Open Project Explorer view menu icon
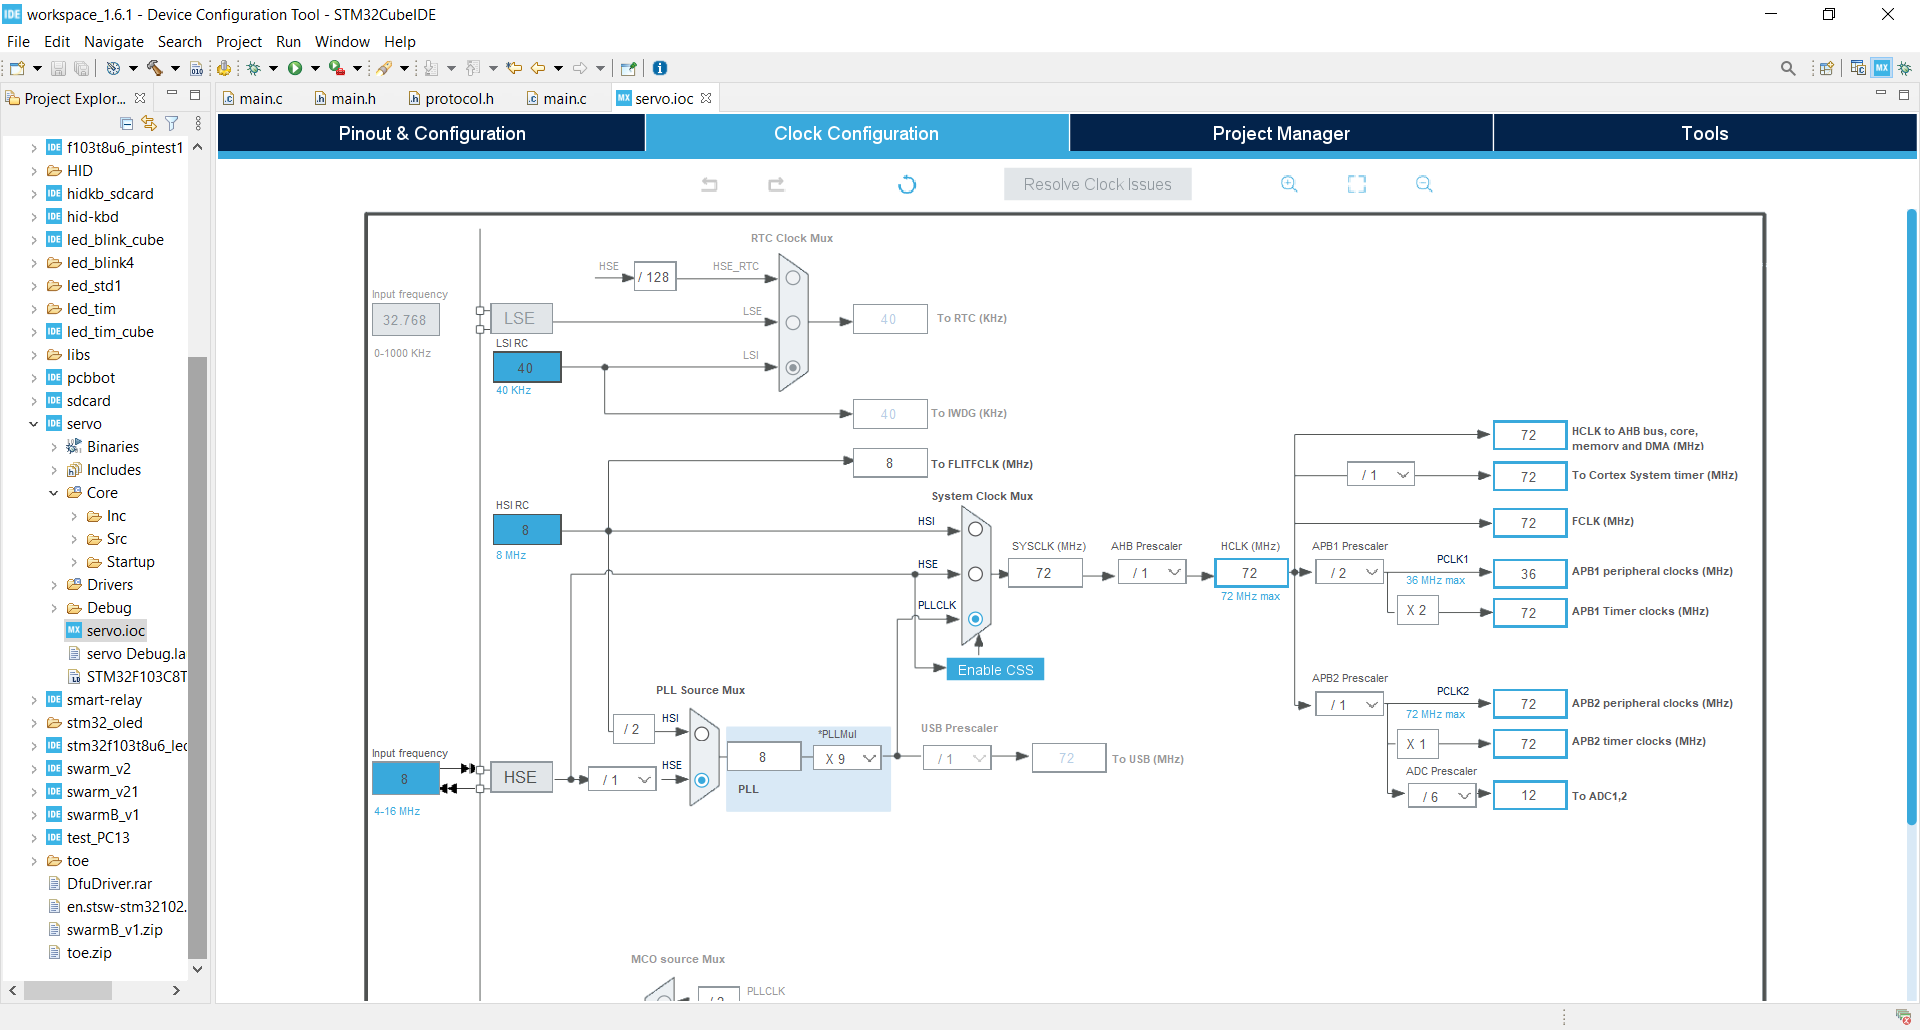1920x1030 pixels. [x=198, y=123]
